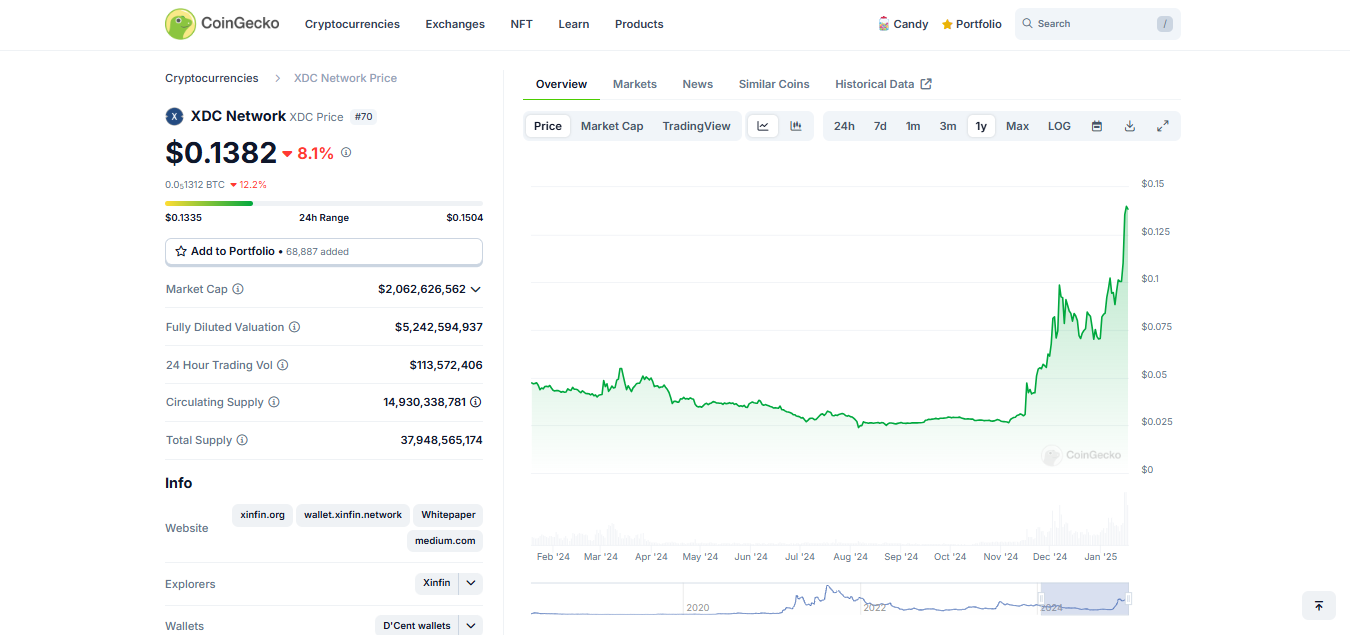
Task: Click the CoinGecko logo
Action: (222, 23)
